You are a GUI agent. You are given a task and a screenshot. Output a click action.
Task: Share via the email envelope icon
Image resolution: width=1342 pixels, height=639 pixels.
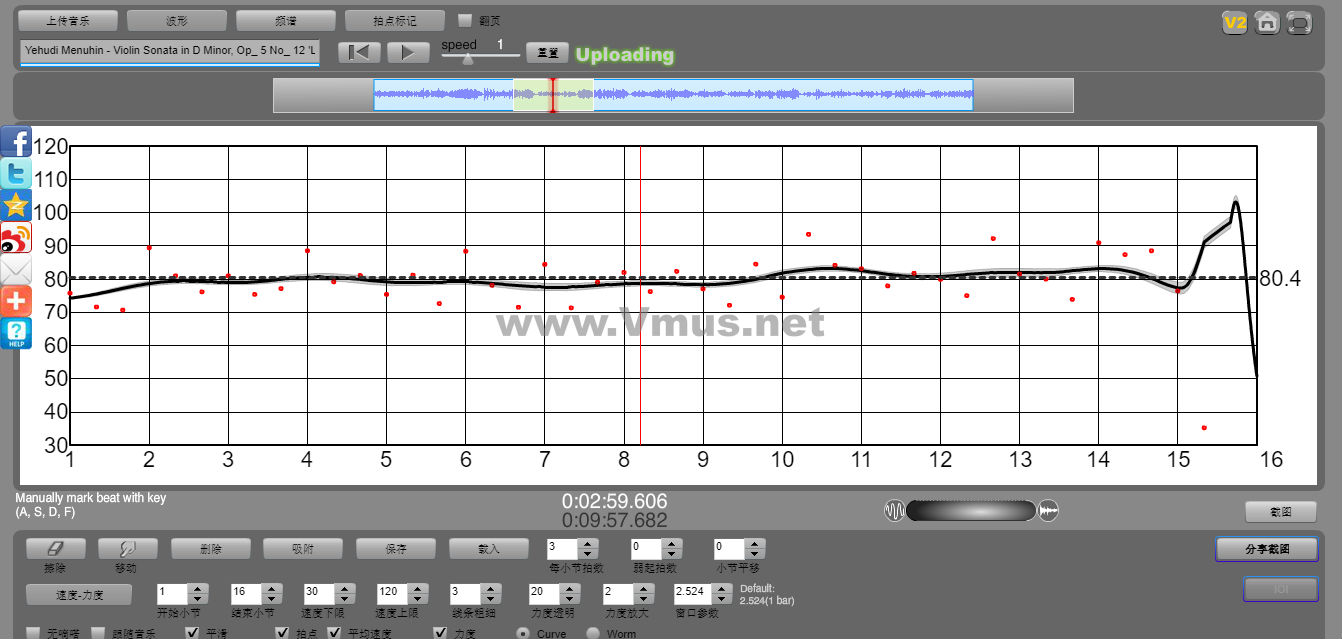(x=16, y=269)
